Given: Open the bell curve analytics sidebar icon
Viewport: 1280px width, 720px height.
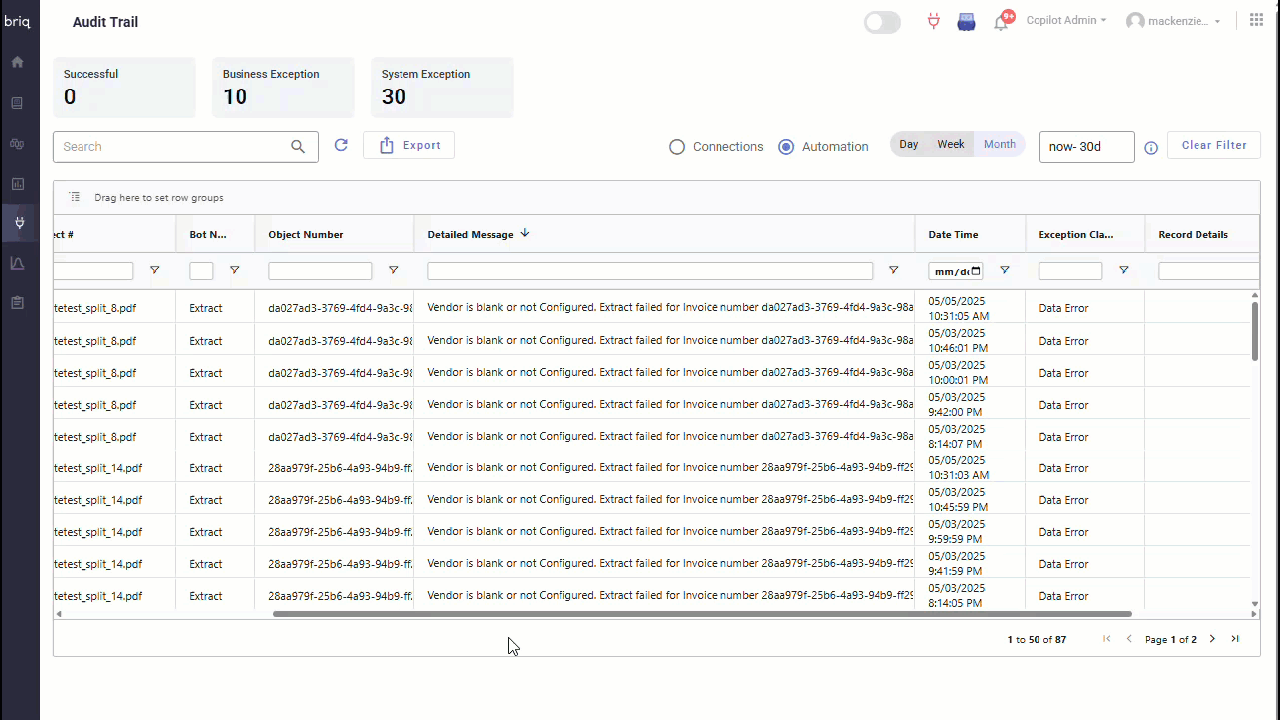Looking at the screenshot, I should point(17,263).
